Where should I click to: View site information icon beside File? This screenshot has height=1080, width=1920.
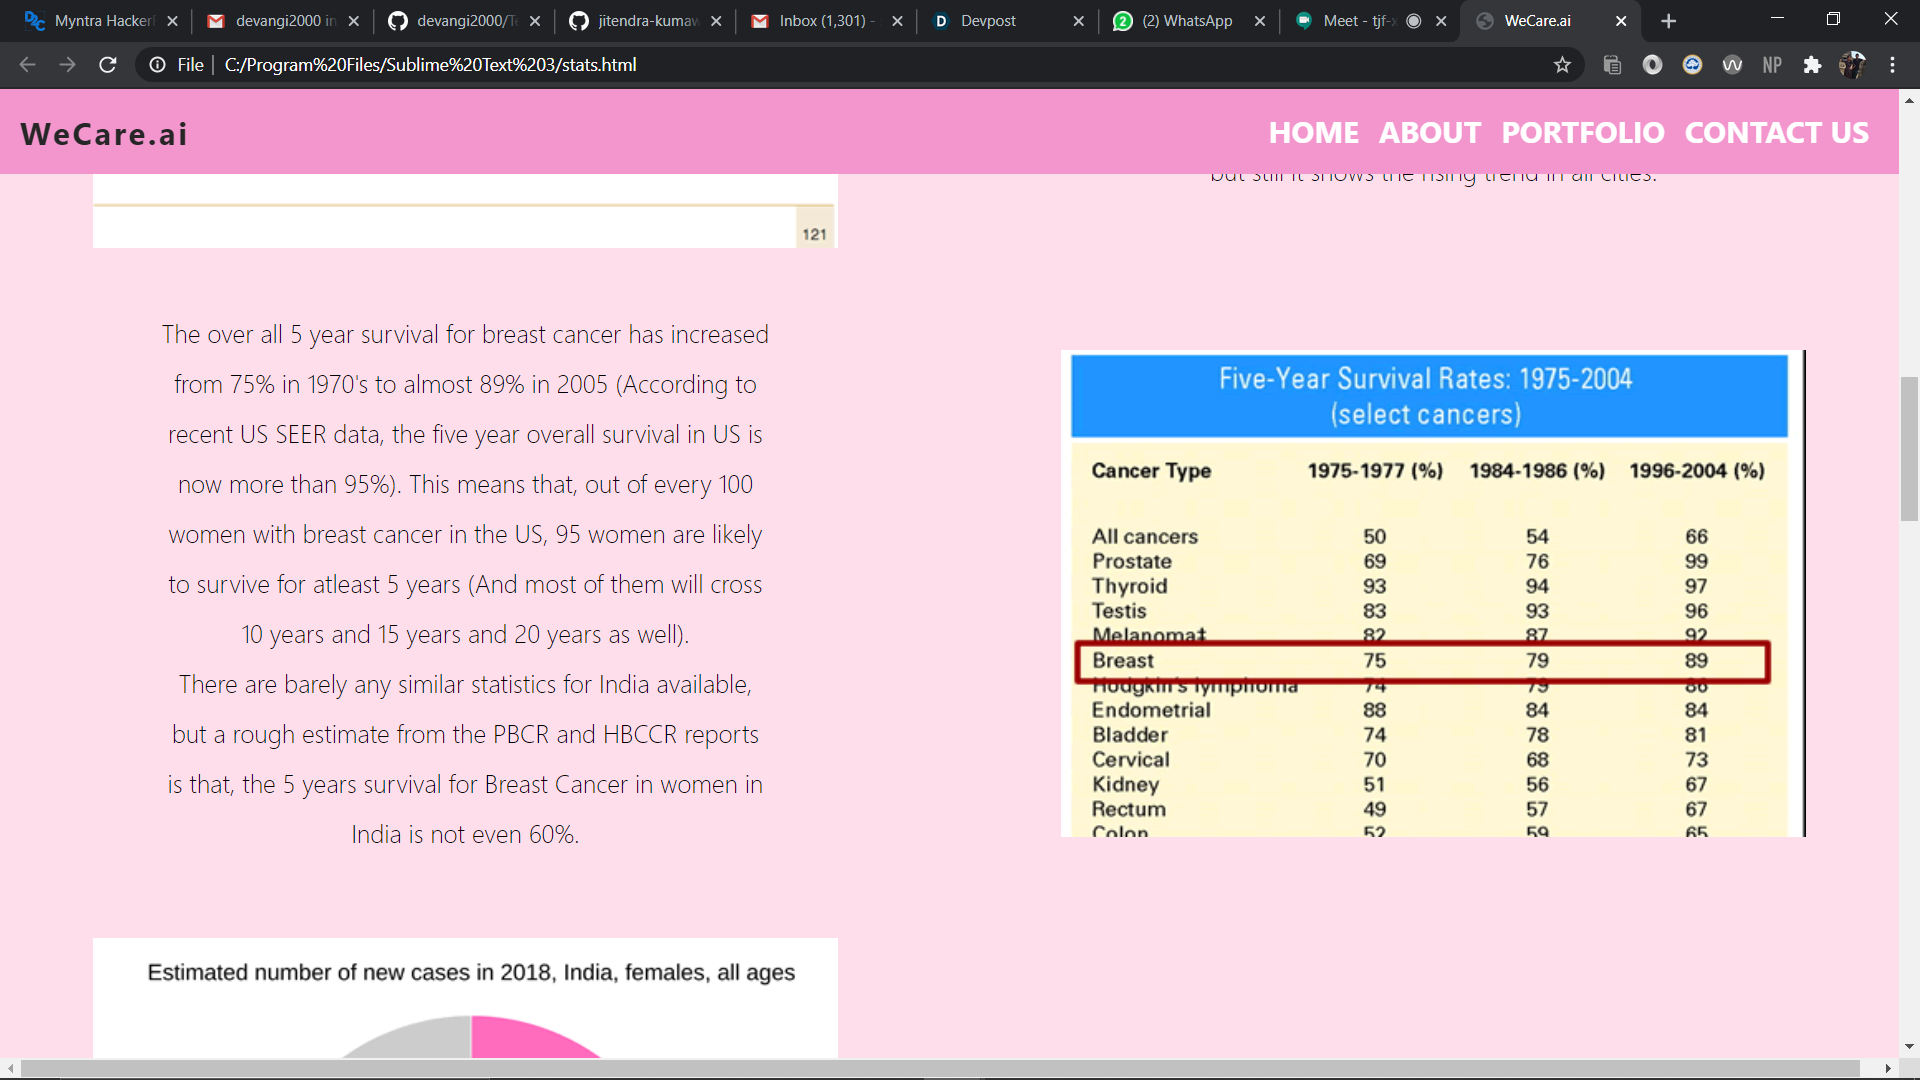pyautogui.click(x=157, y=65)
